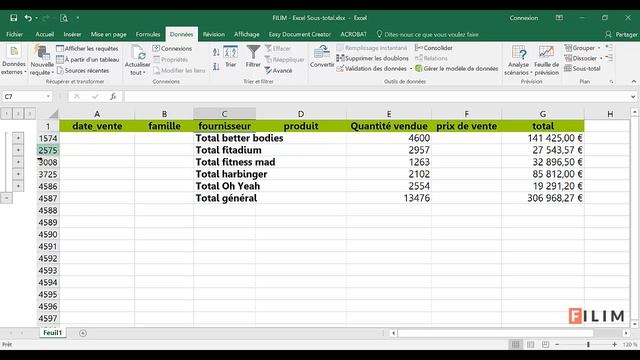Open the ACROBAT tab
Image resolution: width=640 pixels, height=360 pixels.
tap(353, 34)
